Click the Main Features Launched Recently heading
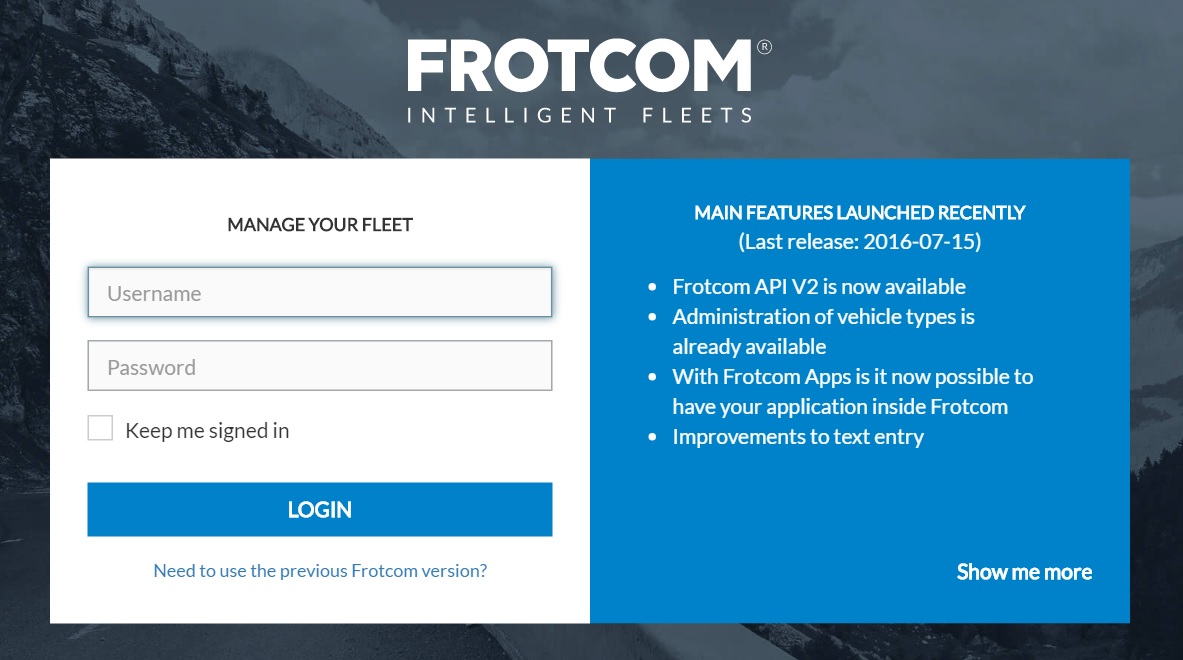 click(x=859, y=213)
